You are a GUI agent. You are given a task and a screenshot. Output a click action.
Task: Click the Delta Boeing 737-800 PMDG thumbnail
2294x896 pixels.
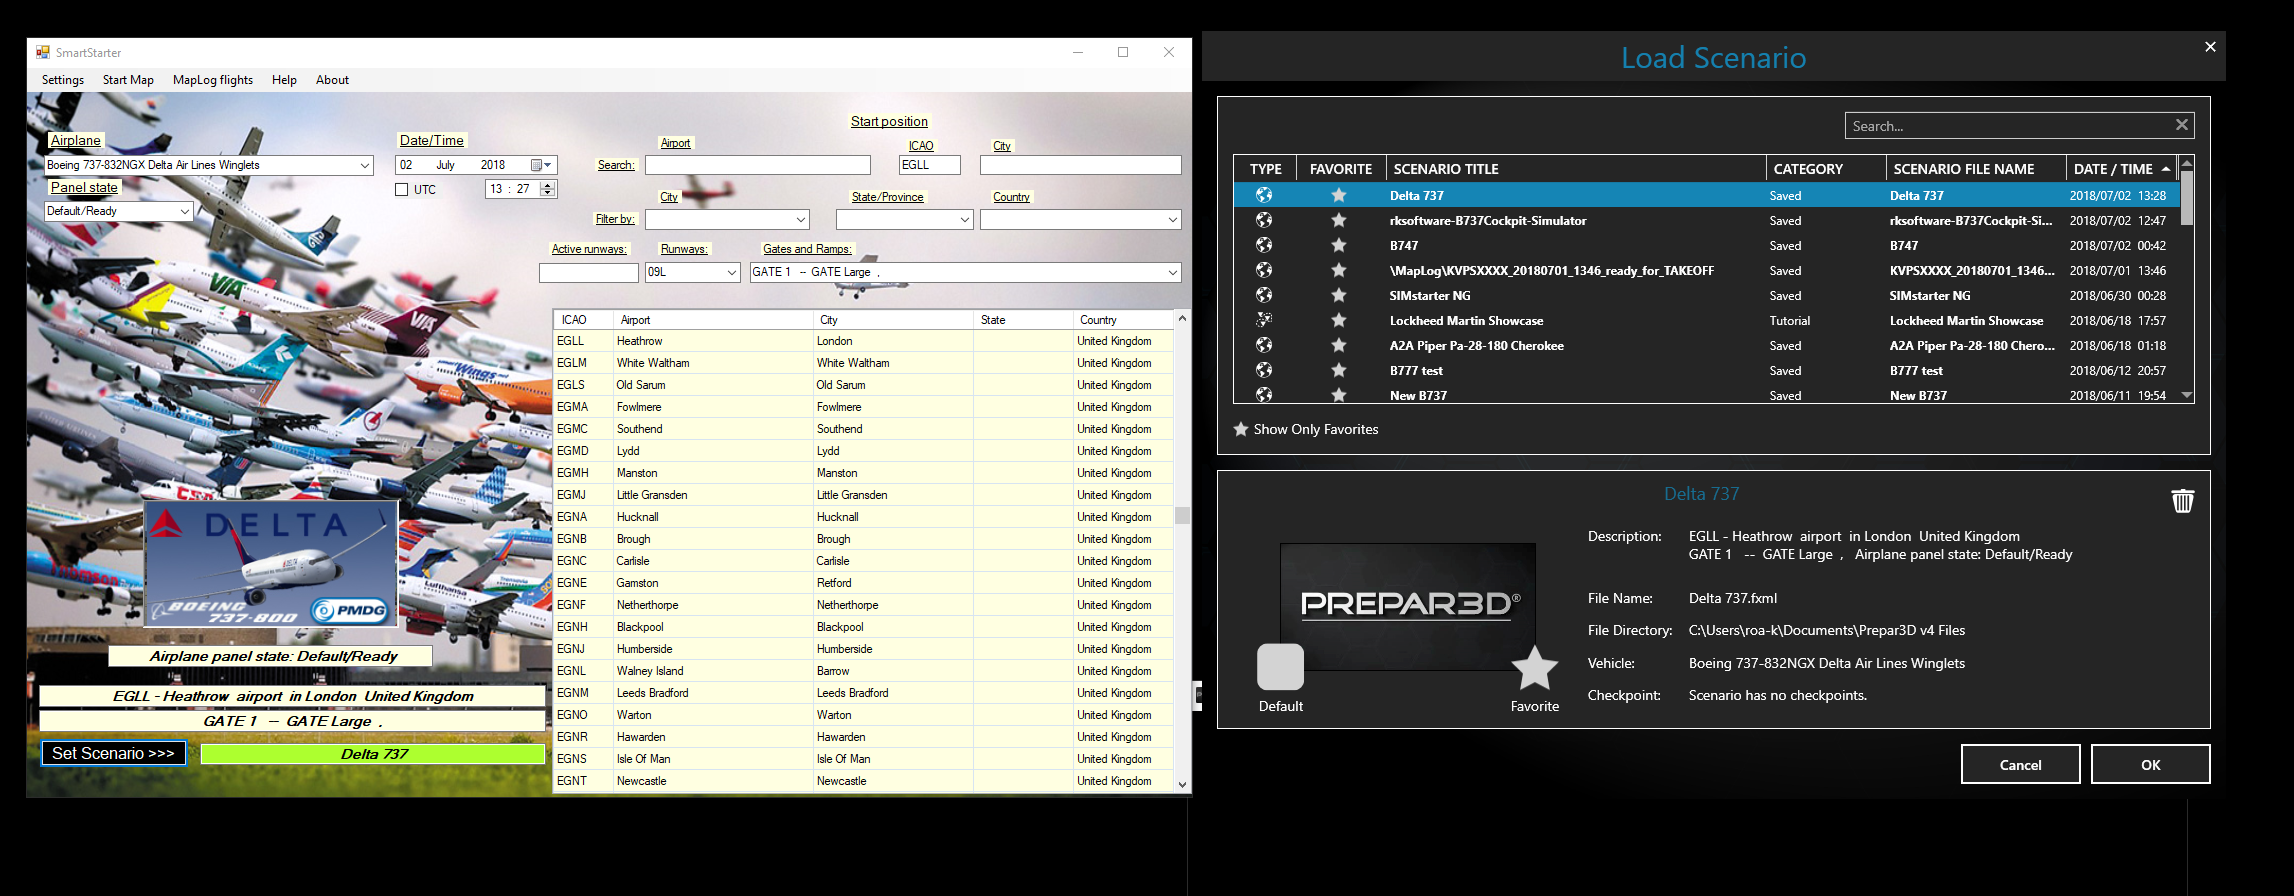[271, 564]
